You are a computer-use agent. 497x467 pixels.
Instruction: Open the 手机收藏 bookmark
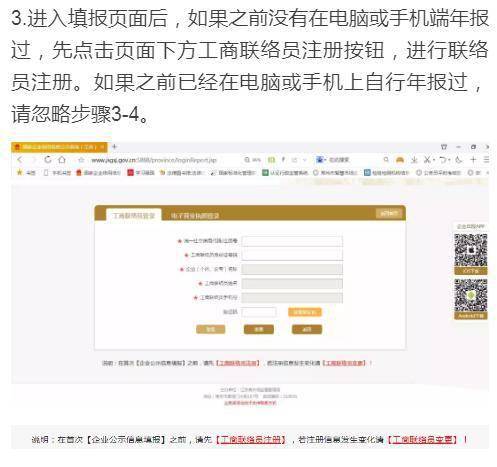tap(57, 172)
